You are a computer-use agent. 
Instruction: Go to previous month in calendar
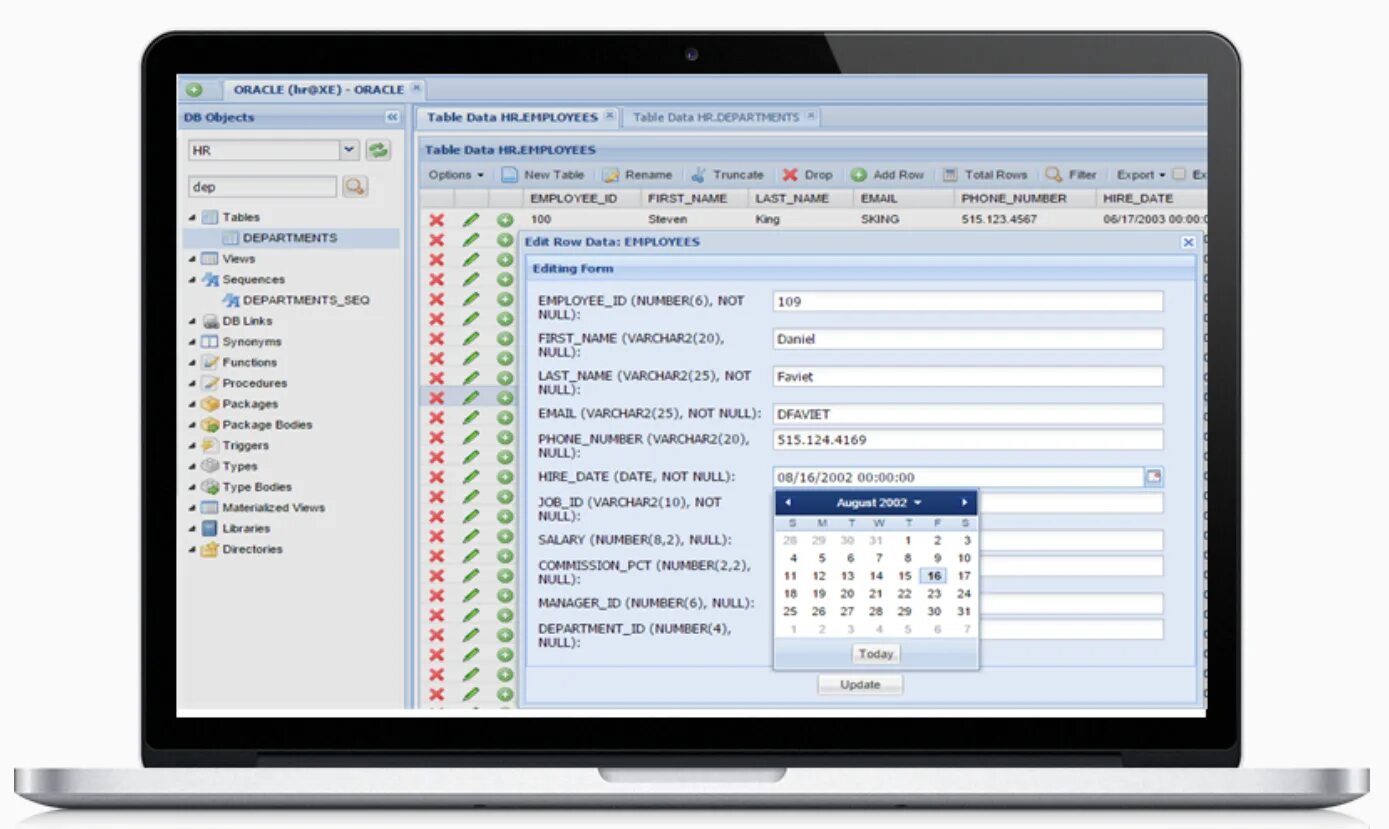[x=788, y=502]
